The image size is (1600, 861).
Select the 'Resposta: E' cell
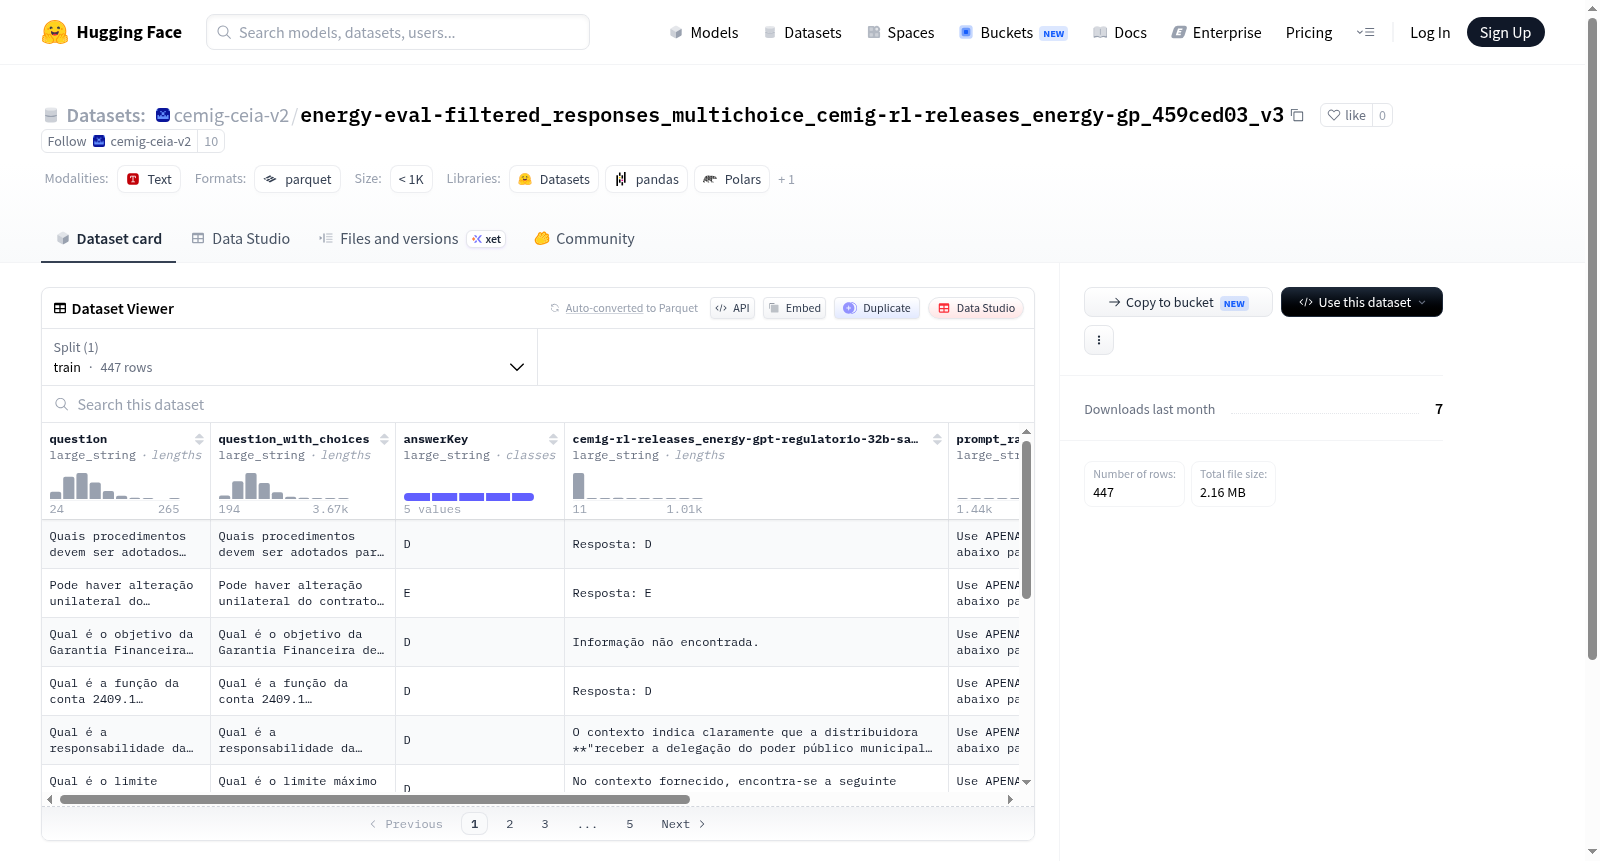coord(756,593)
